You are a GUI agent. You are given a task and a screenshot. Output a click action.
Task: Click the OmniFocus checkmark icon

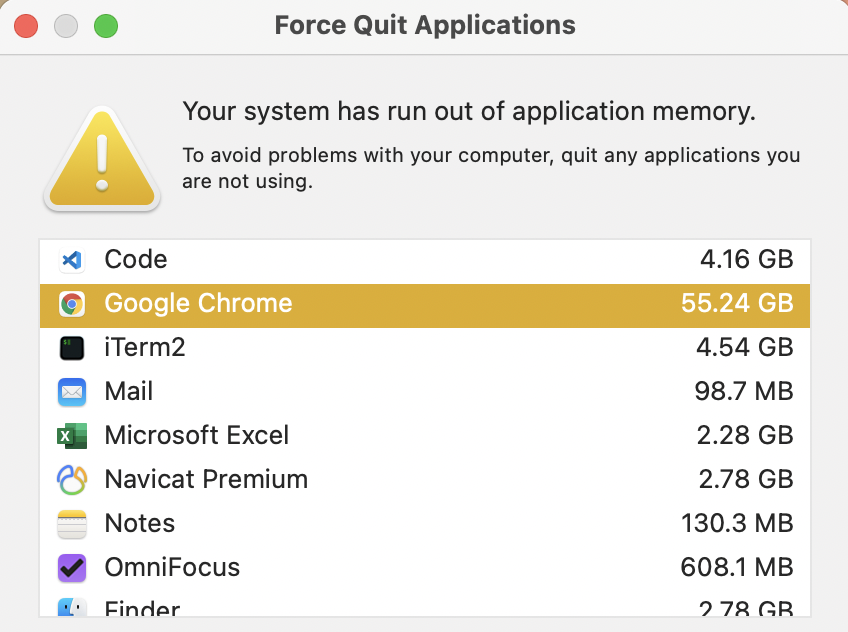(72, 568)
